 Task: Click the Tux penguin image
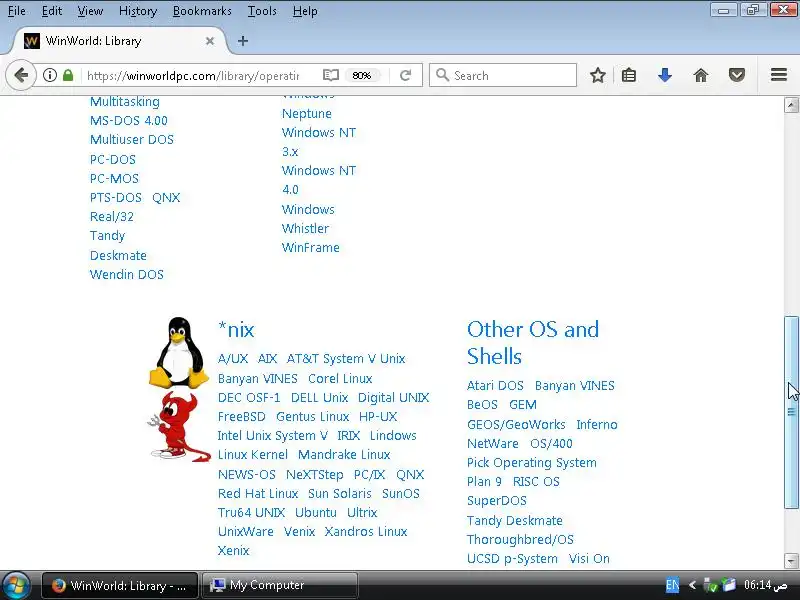[179, 352]
